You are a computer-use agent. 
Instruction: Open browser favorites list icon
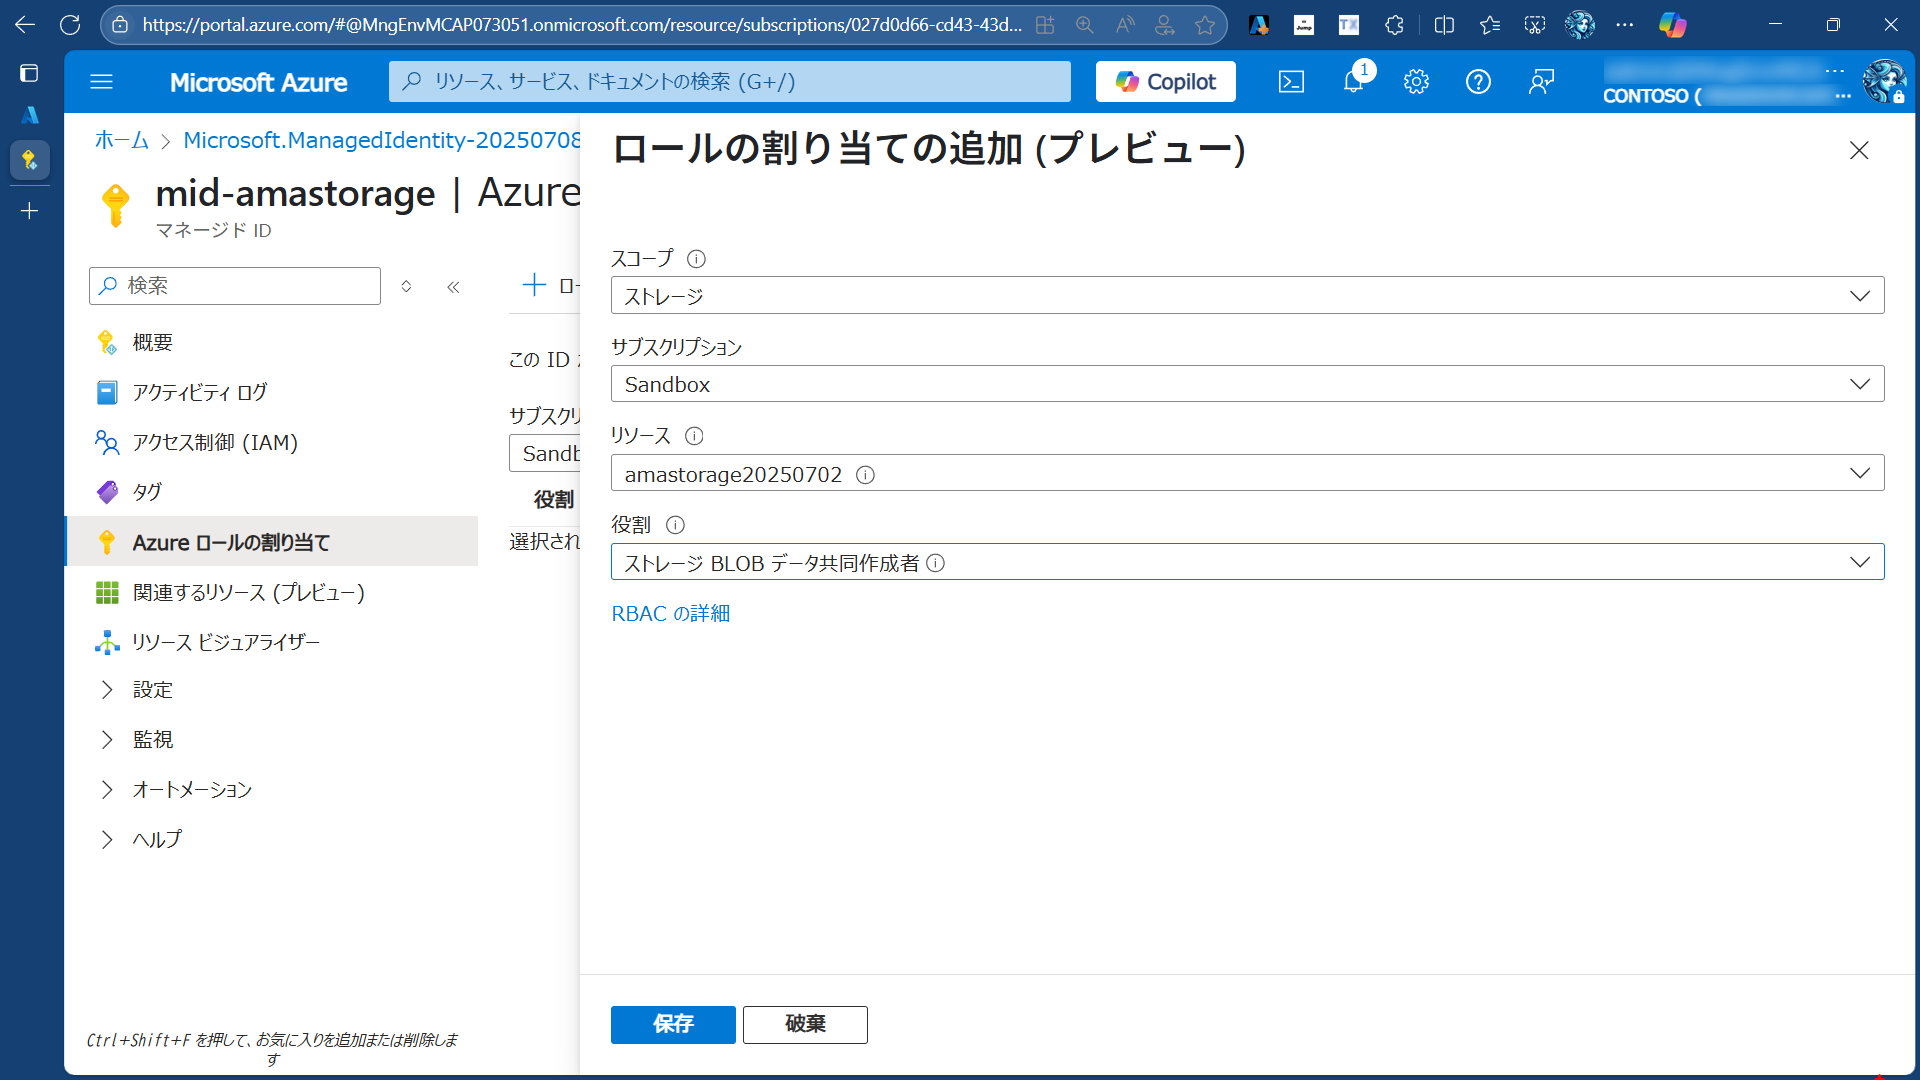pos(1490,25)
